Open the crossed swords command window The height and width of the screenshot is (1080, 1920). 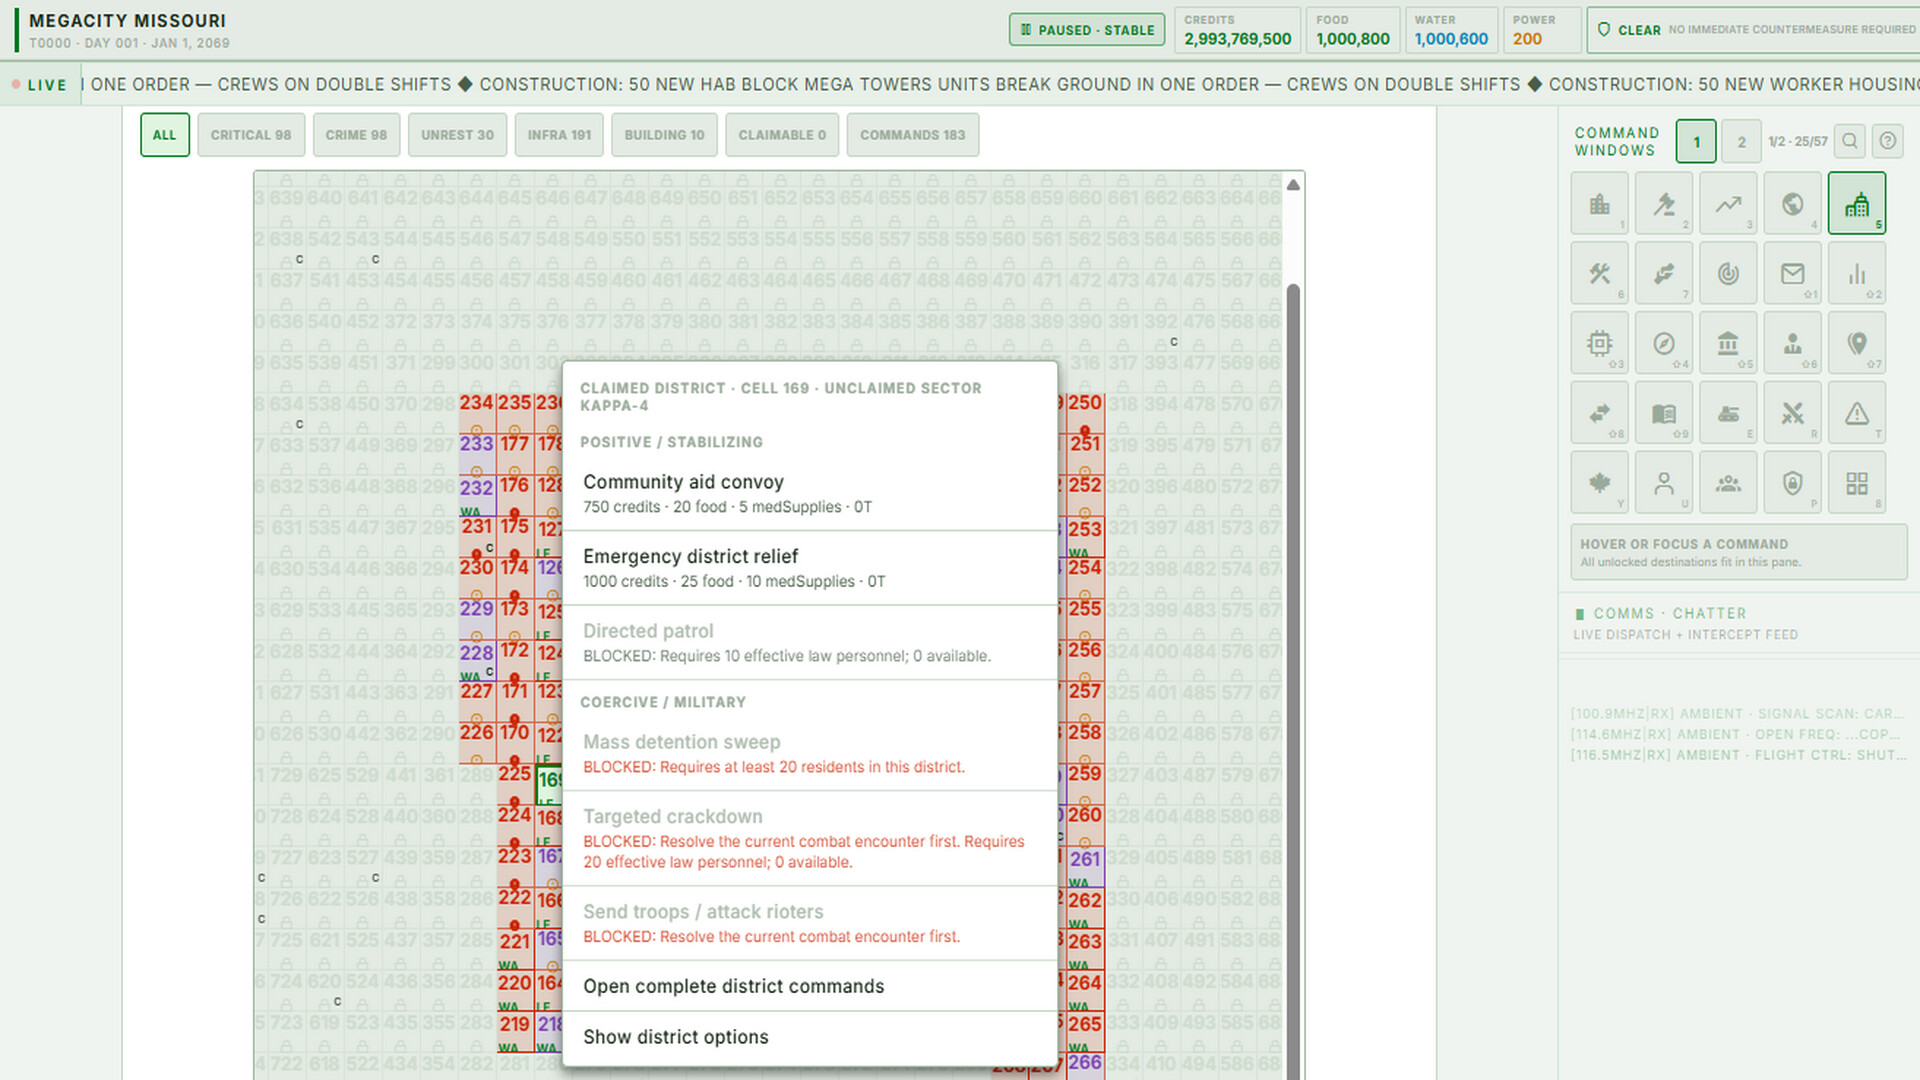pyautogui.click(x=1792, y=413)
